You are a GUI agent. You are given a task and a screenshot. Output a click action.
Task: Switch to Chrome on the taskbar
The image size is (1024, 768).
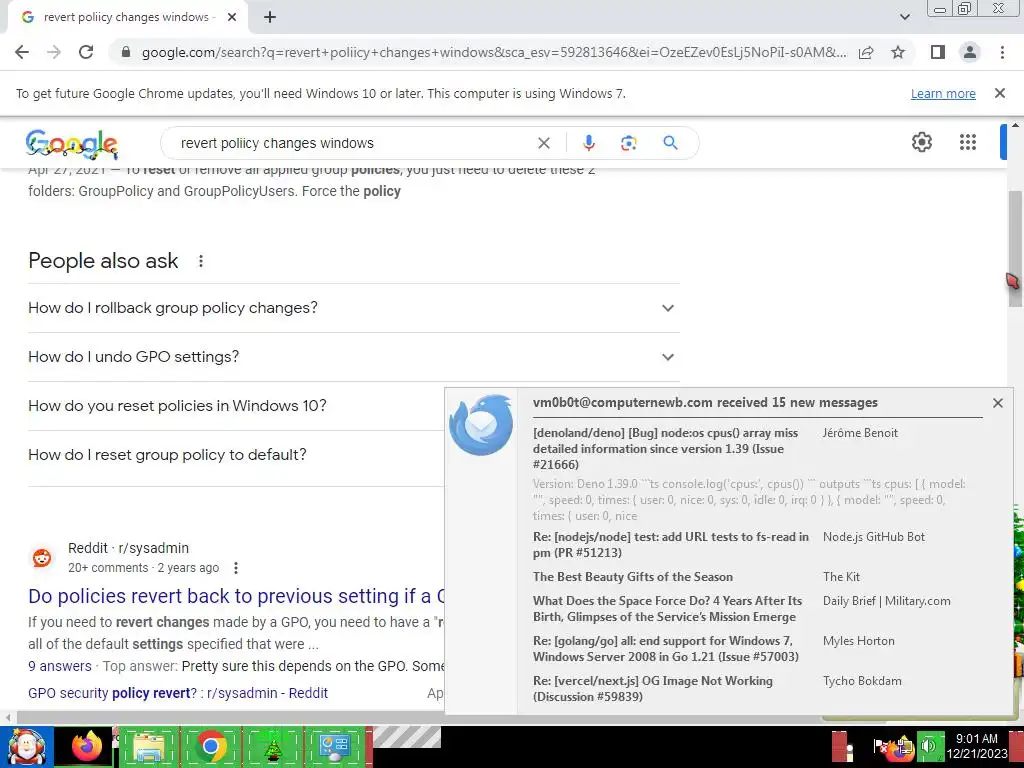point(210,746)
